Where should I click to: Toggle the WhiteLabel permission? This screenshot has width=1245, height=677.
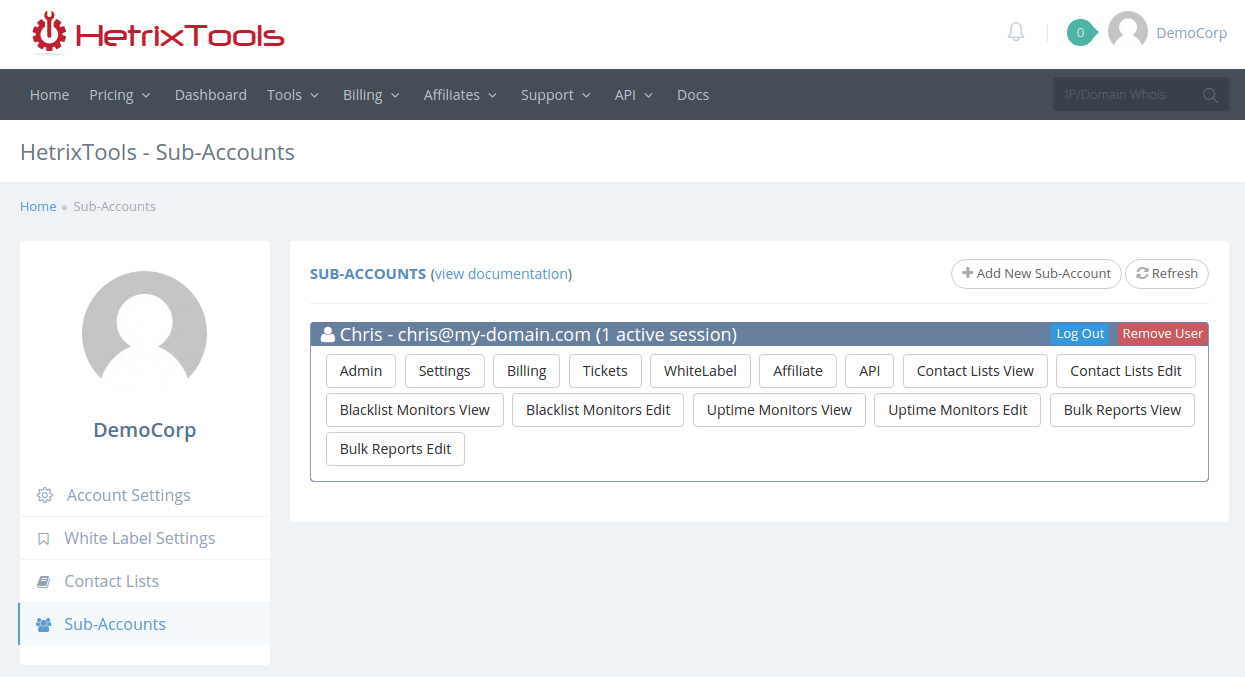point(700,370)
